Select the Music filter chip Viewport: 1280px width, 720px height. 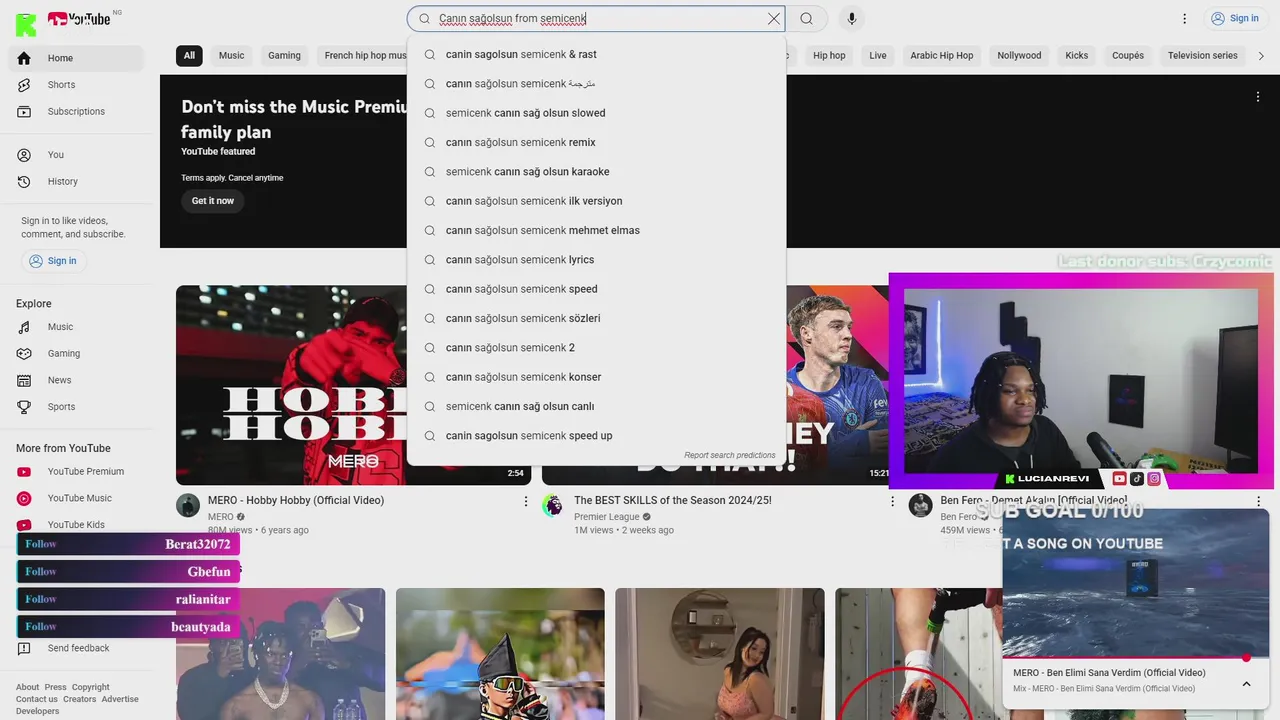point(231,56)
